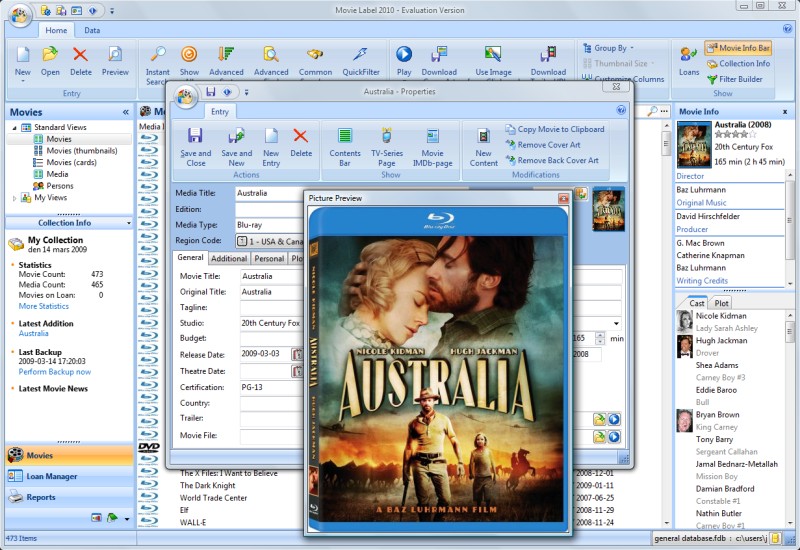Click the Perform Backup now link

[x=55, y=372]
